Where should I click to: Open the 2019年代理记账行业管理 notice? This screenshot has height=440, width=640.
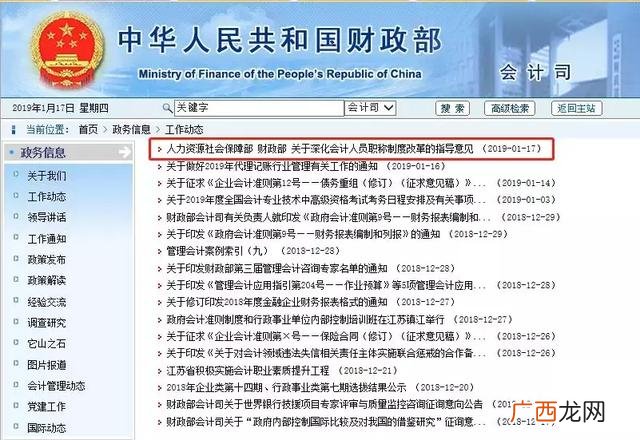(272, 166)
